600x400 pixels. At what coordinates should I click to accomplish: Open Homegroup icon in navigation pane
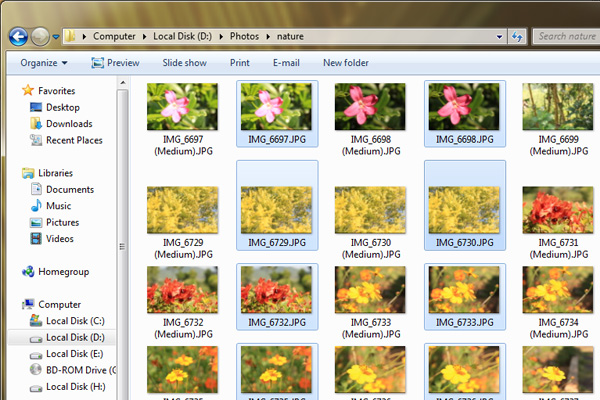(x=28, y=271)
